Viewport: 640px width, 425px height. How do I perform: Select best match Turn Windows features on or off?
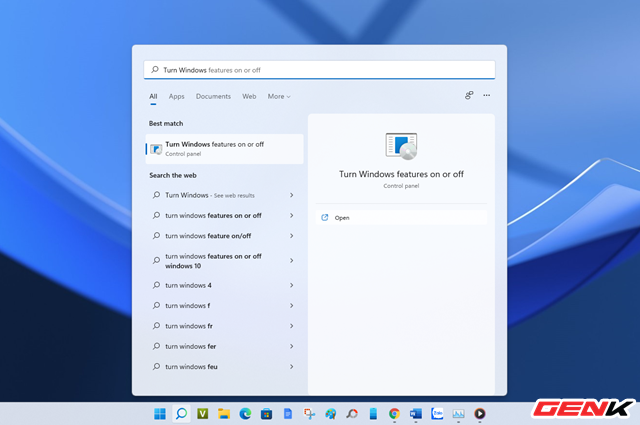pyautogui.click(x=224, y=149)
